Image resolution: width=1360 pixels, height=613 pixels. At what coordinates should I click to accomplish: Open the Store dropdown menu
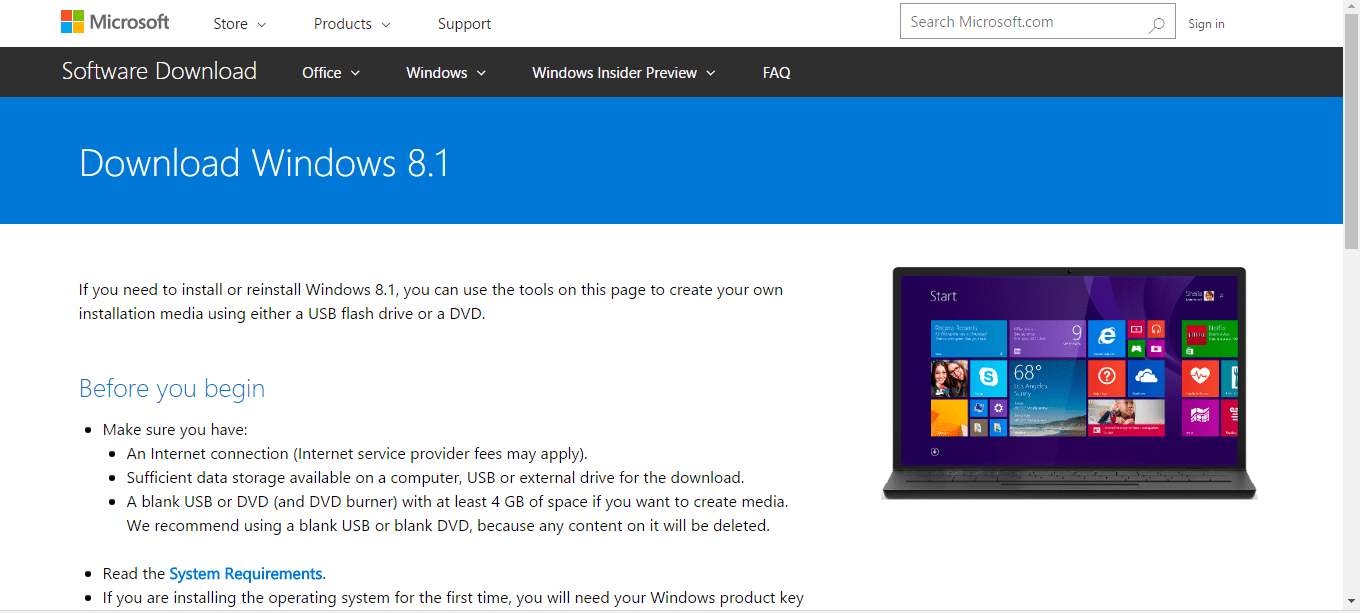pos(240,24)
